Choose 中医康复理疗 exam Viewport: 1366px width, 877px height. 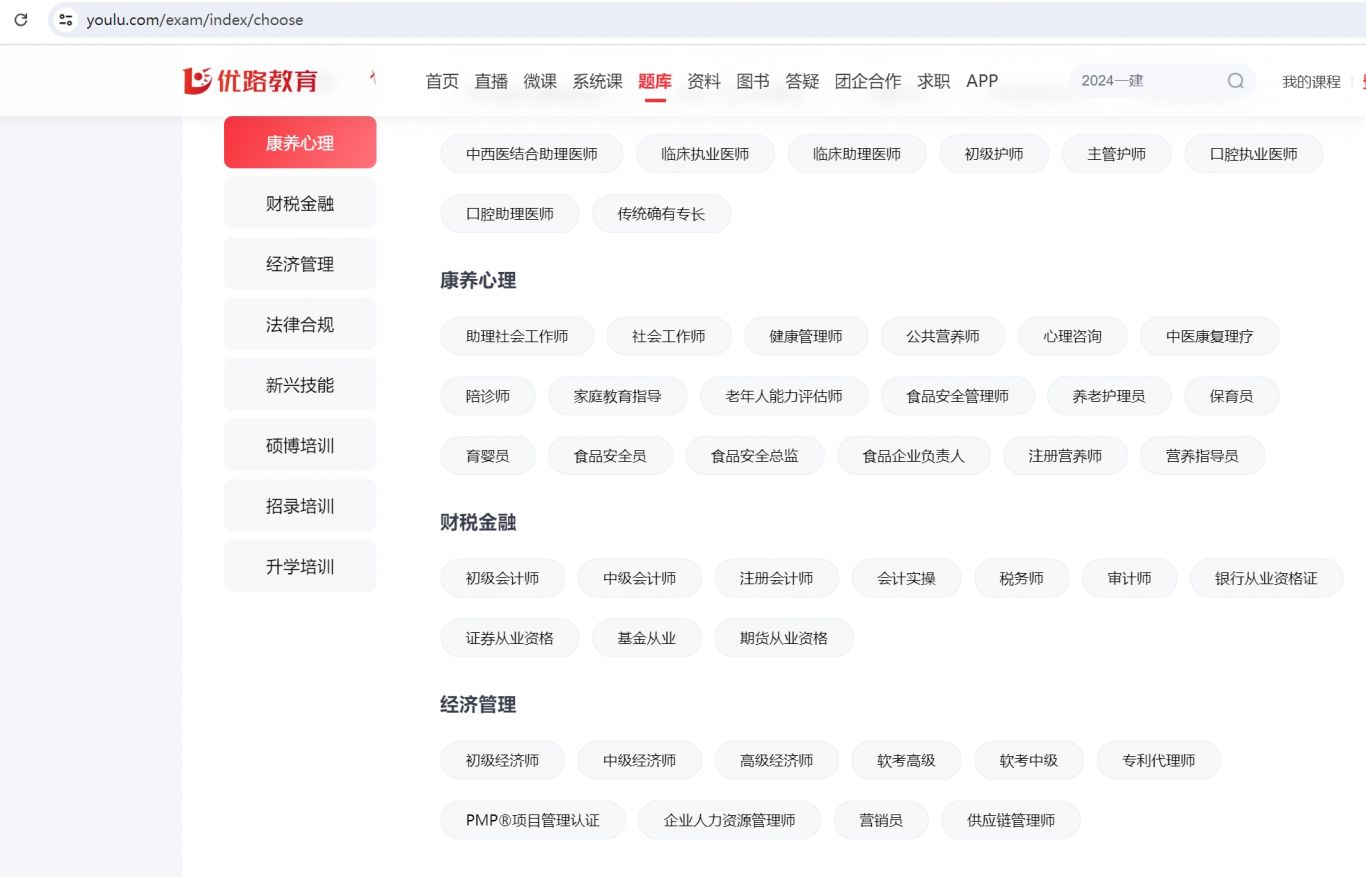[1210, 336]
